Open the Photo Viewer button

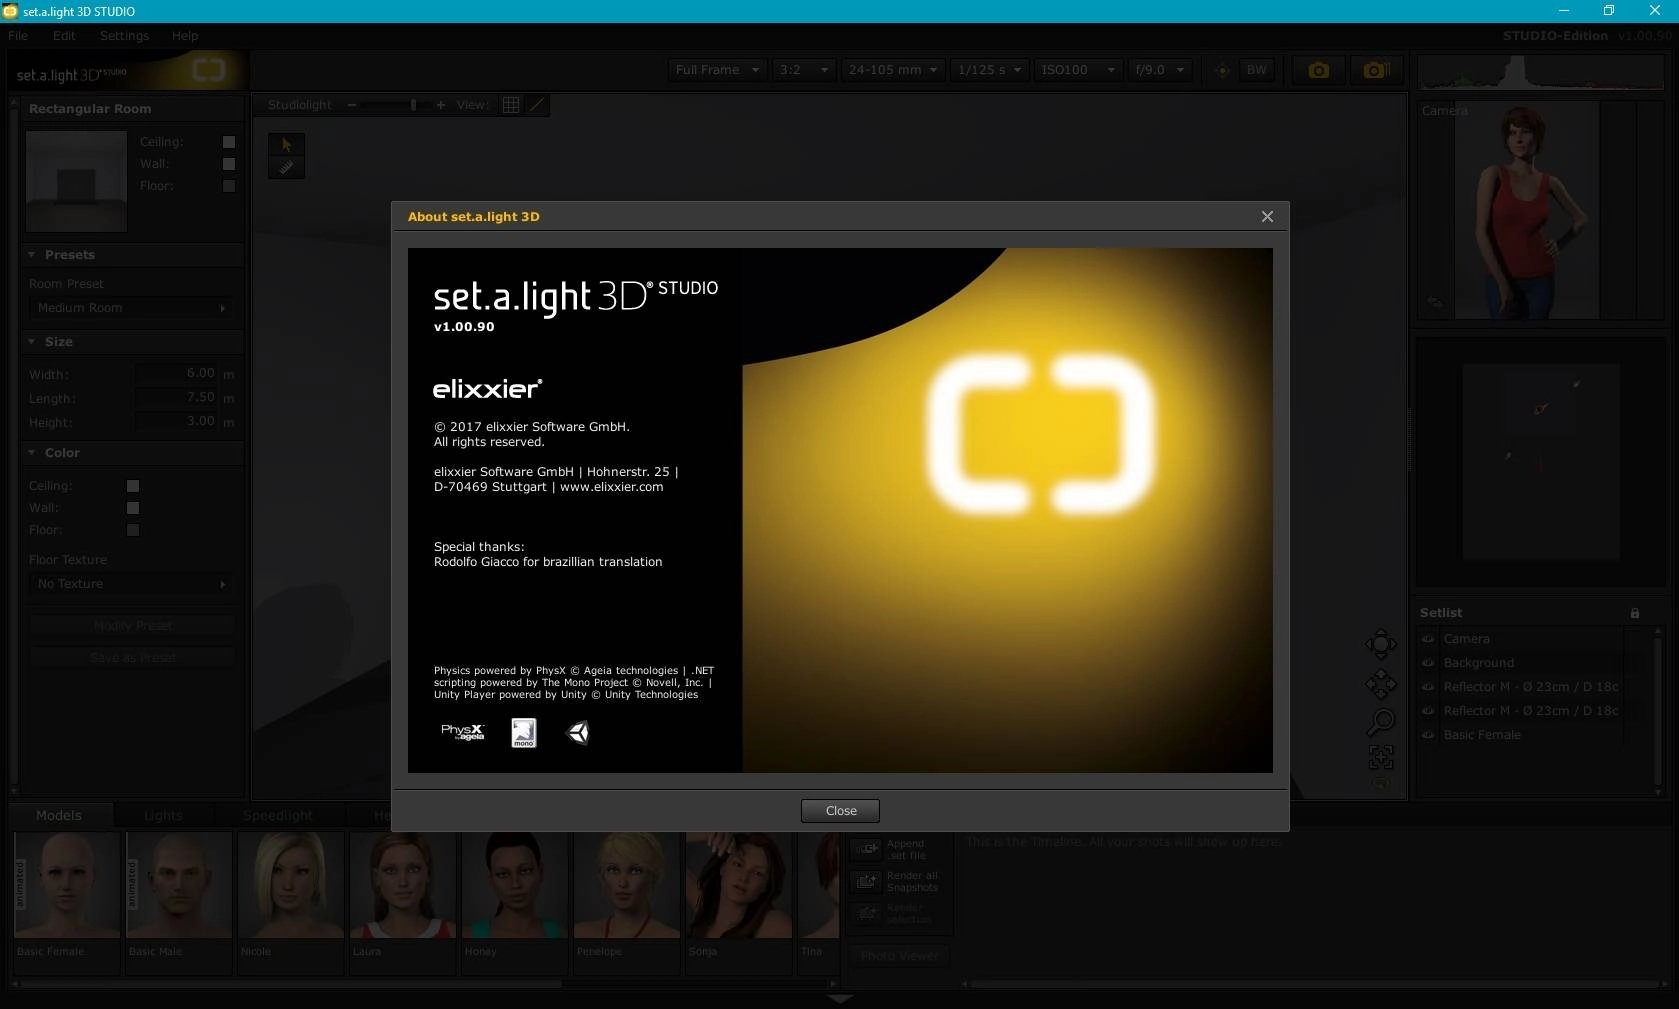click(x=899, y=956)
